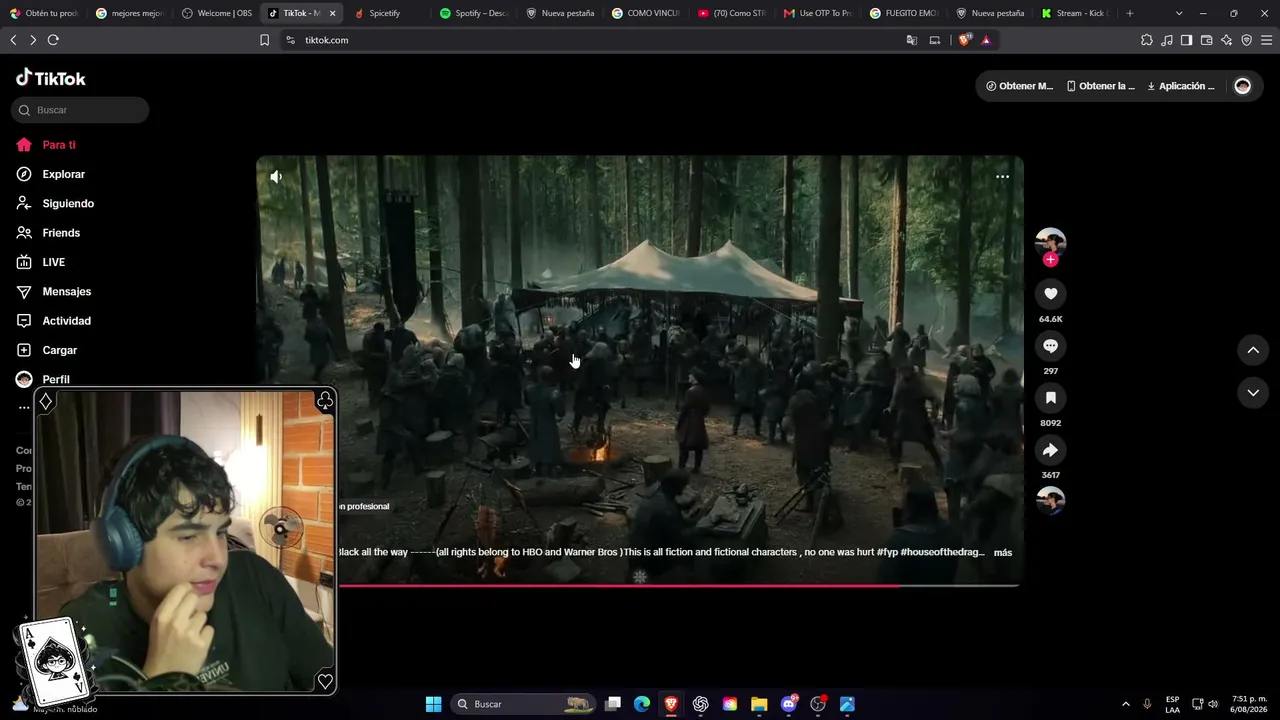This screenshot has height=720, width=1280.
Task: Open Discord from the taskbar
Action: [789, 704]
